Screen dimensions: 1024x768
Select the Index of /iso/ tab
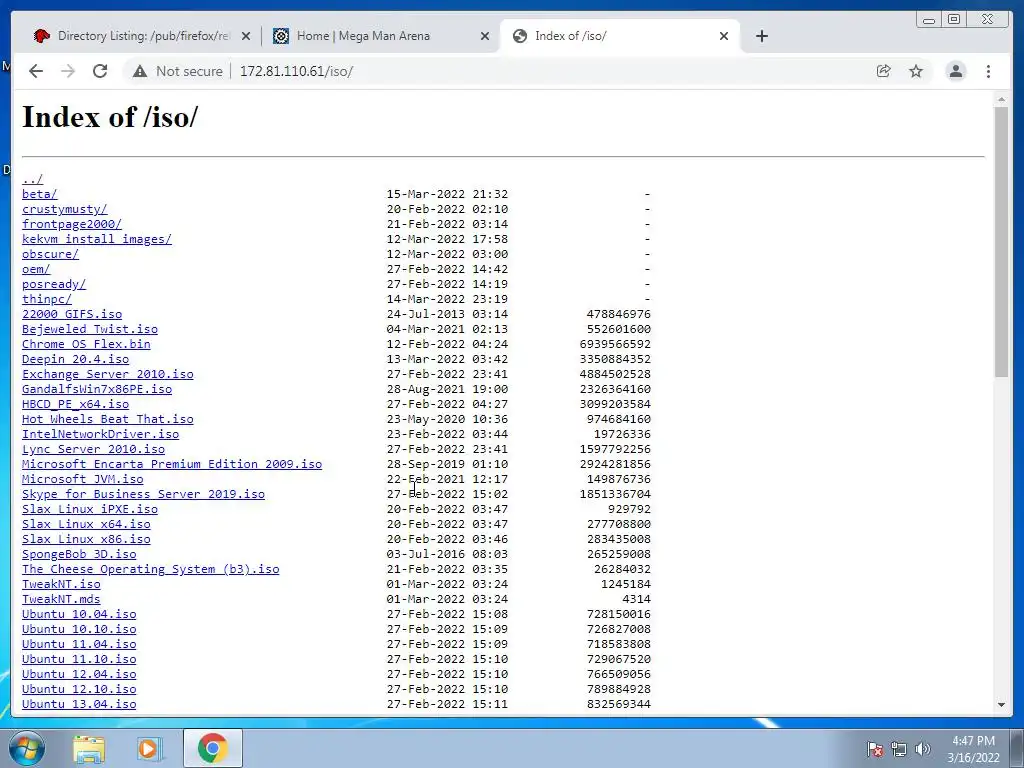620,36
